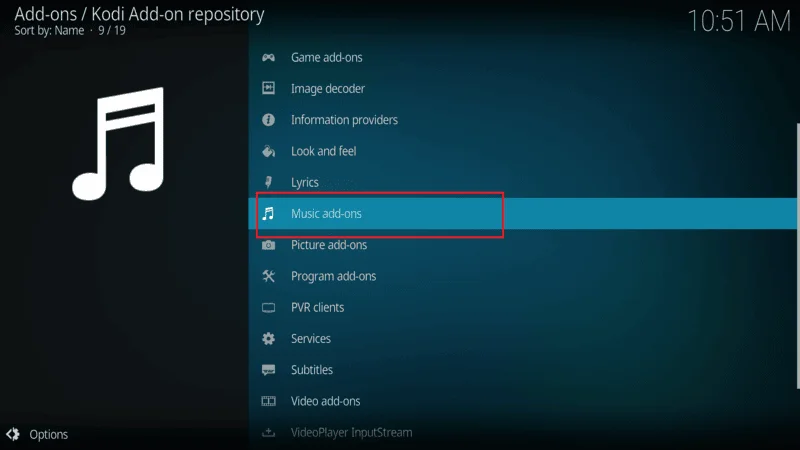Click the Image decoder icon

pyautogui.click(x=268, y=88)
